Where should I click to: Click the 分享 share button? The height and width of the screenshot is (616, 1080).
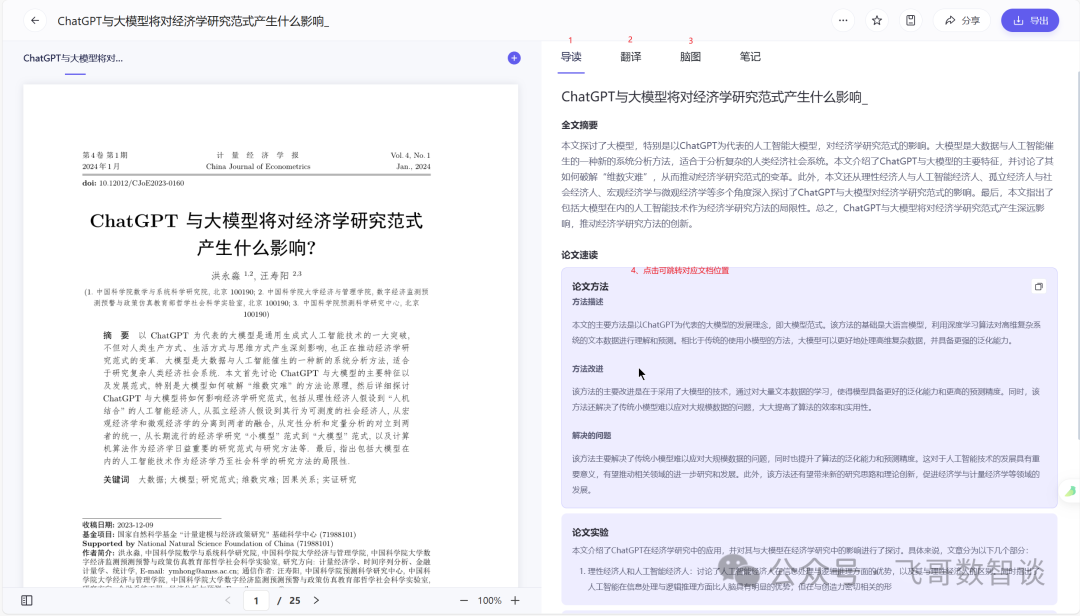[x=962, y=21]
